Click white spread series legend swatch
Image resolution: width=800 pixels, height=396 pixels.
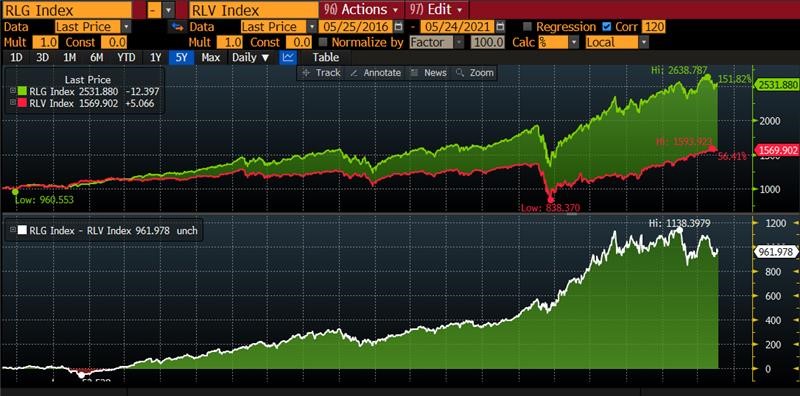click(x=22, y=231)
